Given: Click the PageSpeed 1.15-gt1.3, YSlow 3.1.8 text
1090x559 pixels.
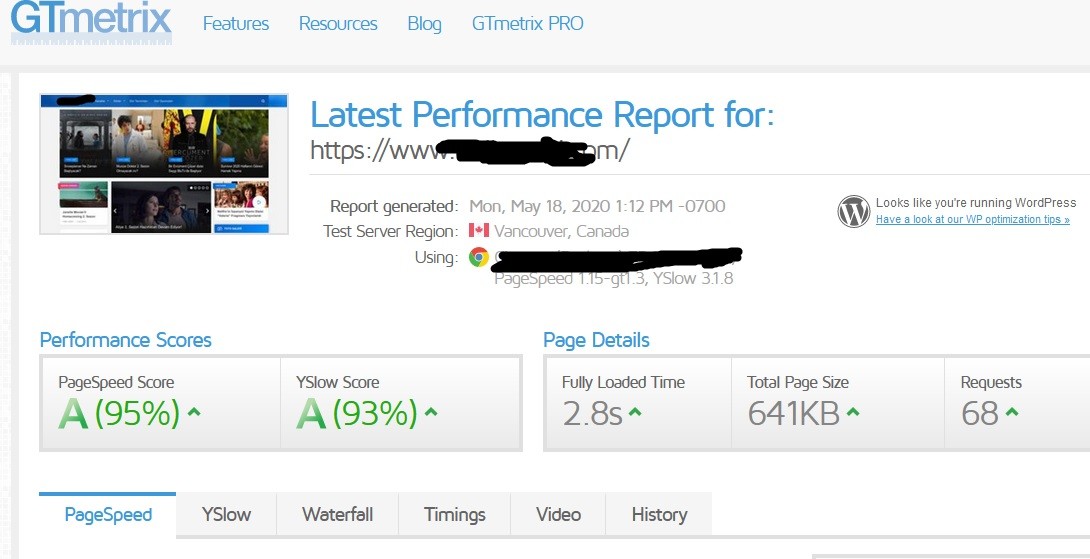Looking at the screenshot, I should pyautogui.click(x=614, y=279).
